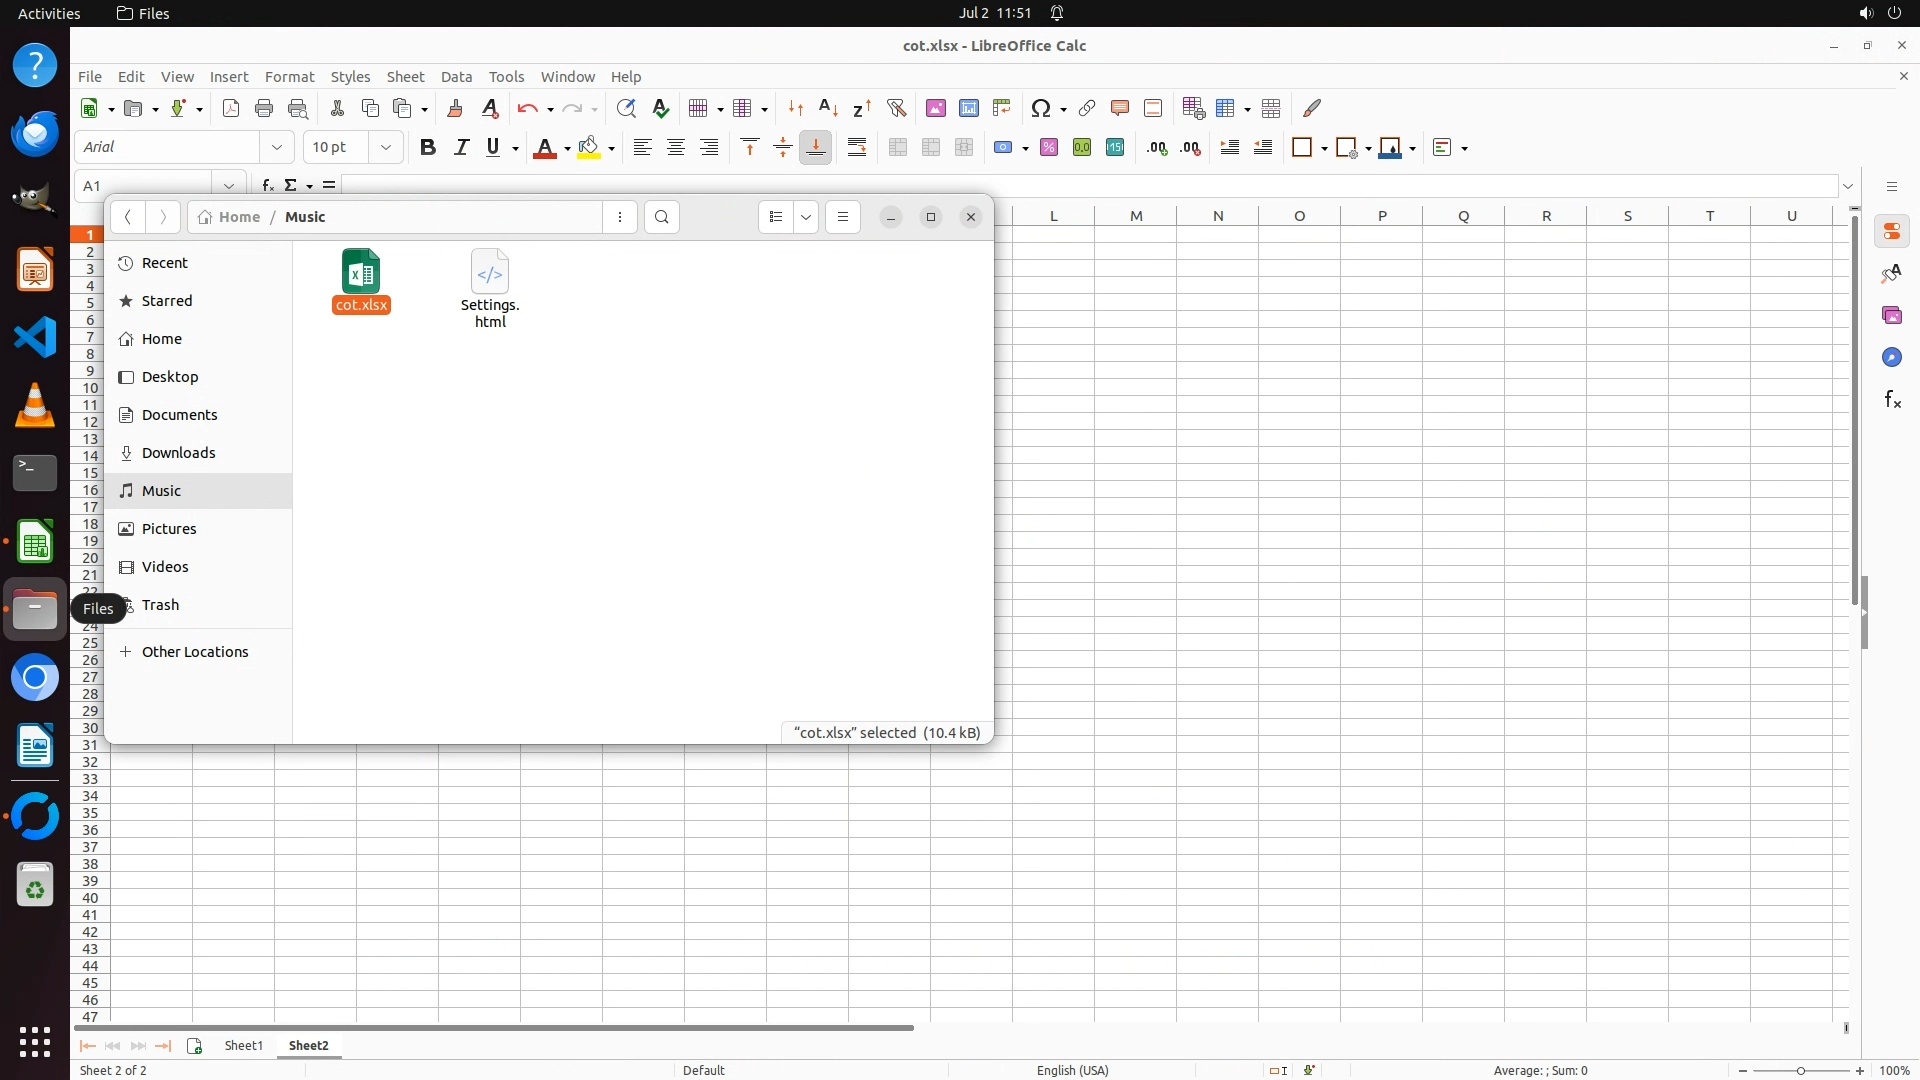Select the Settings.html file
Screen dimensions: 1920x1080
(x=490, y=288)
